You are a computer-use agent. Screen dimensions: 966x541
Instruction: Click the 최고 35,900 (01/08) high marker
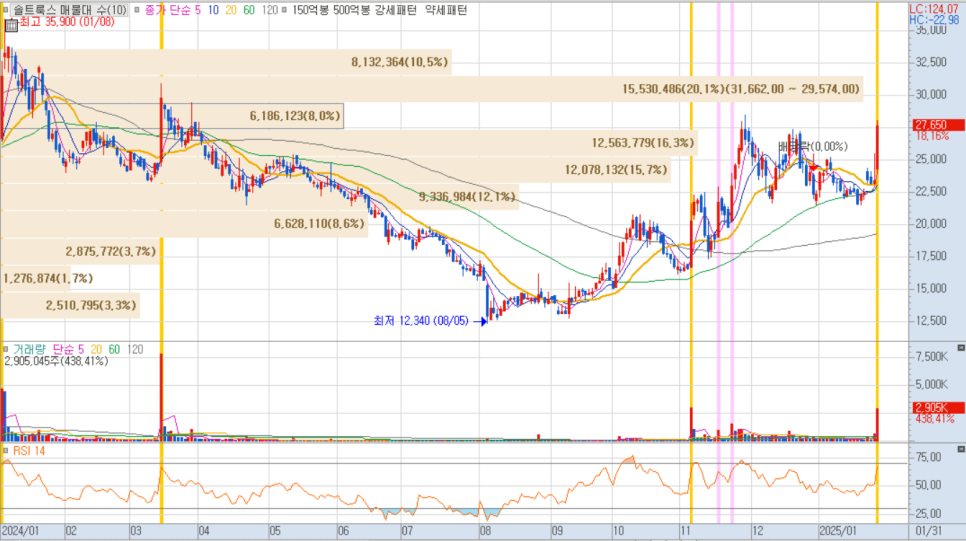click(x=67, y=22)
